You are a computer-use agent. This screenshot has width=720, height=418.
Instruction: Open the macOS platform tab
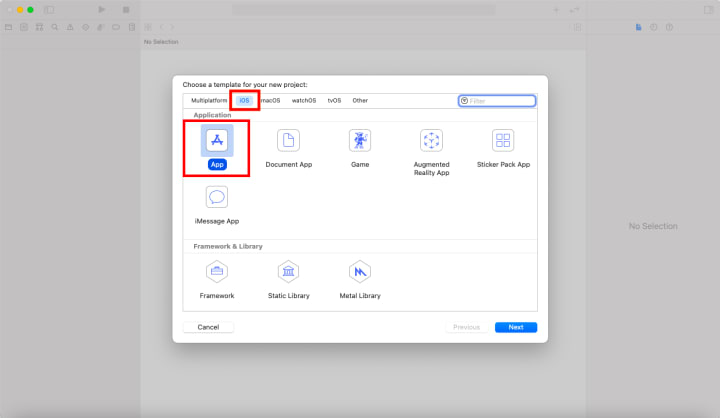270,101
